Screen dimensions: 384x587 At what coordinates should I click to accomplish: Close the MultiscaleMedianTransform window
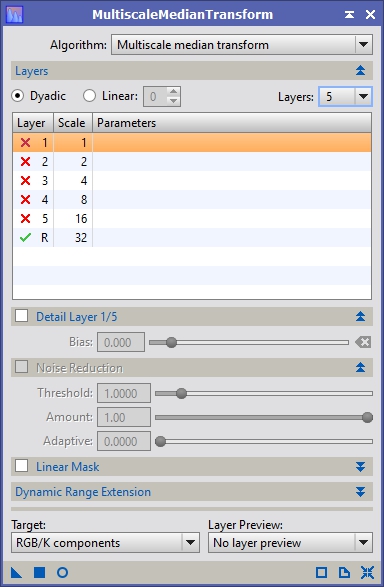(370, 15)
